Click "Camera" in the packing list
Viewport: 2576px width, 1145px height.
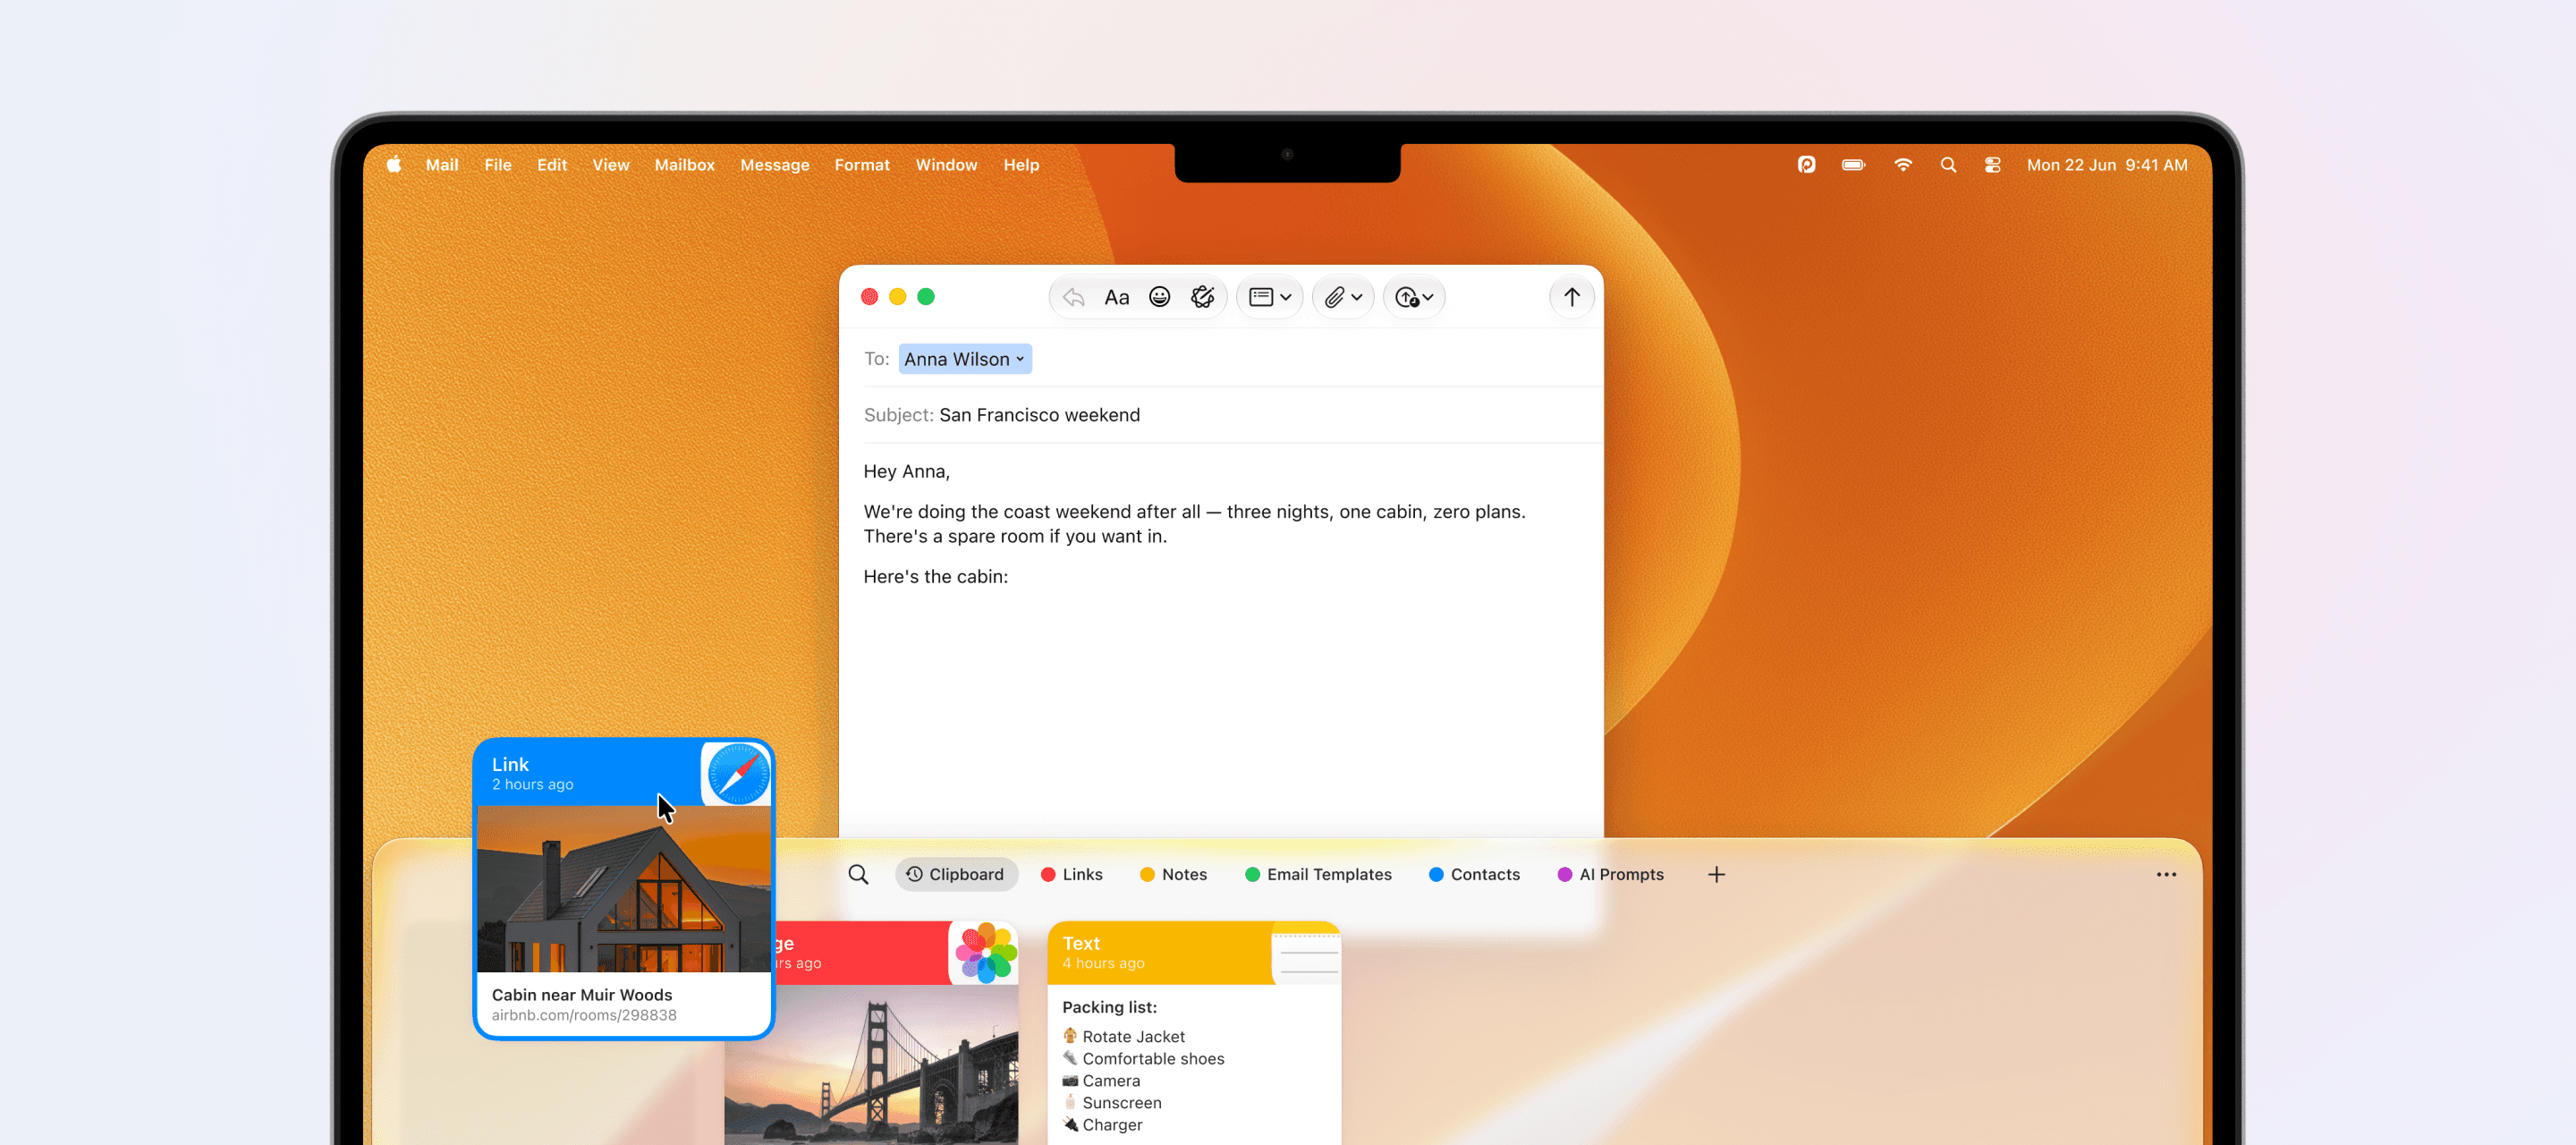1111,1081
